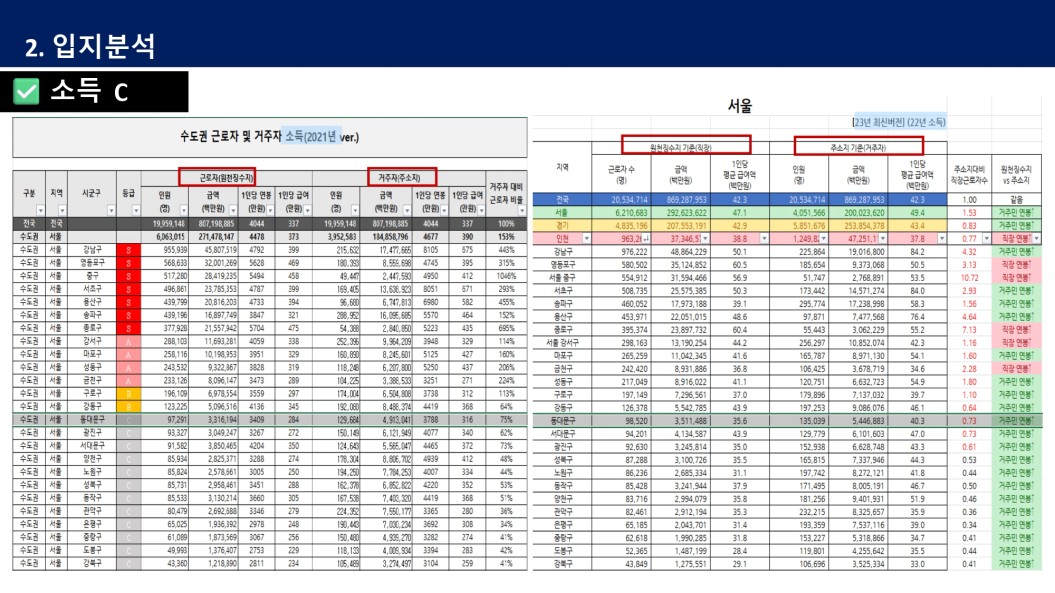This screenshot has height=593, width=1055.
Task: Select the 8105 cell in 강남구 row
Action: coord(431,250)
